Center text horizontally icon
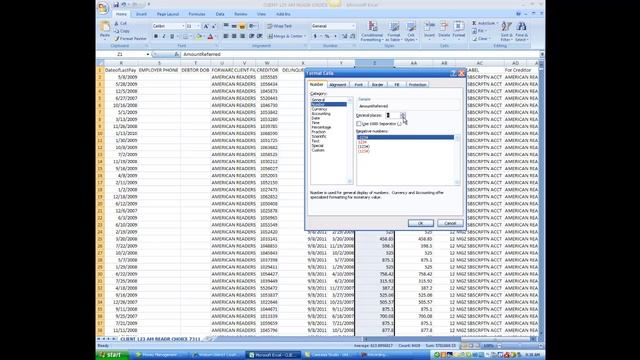640x360 pixels. [234, 36]
